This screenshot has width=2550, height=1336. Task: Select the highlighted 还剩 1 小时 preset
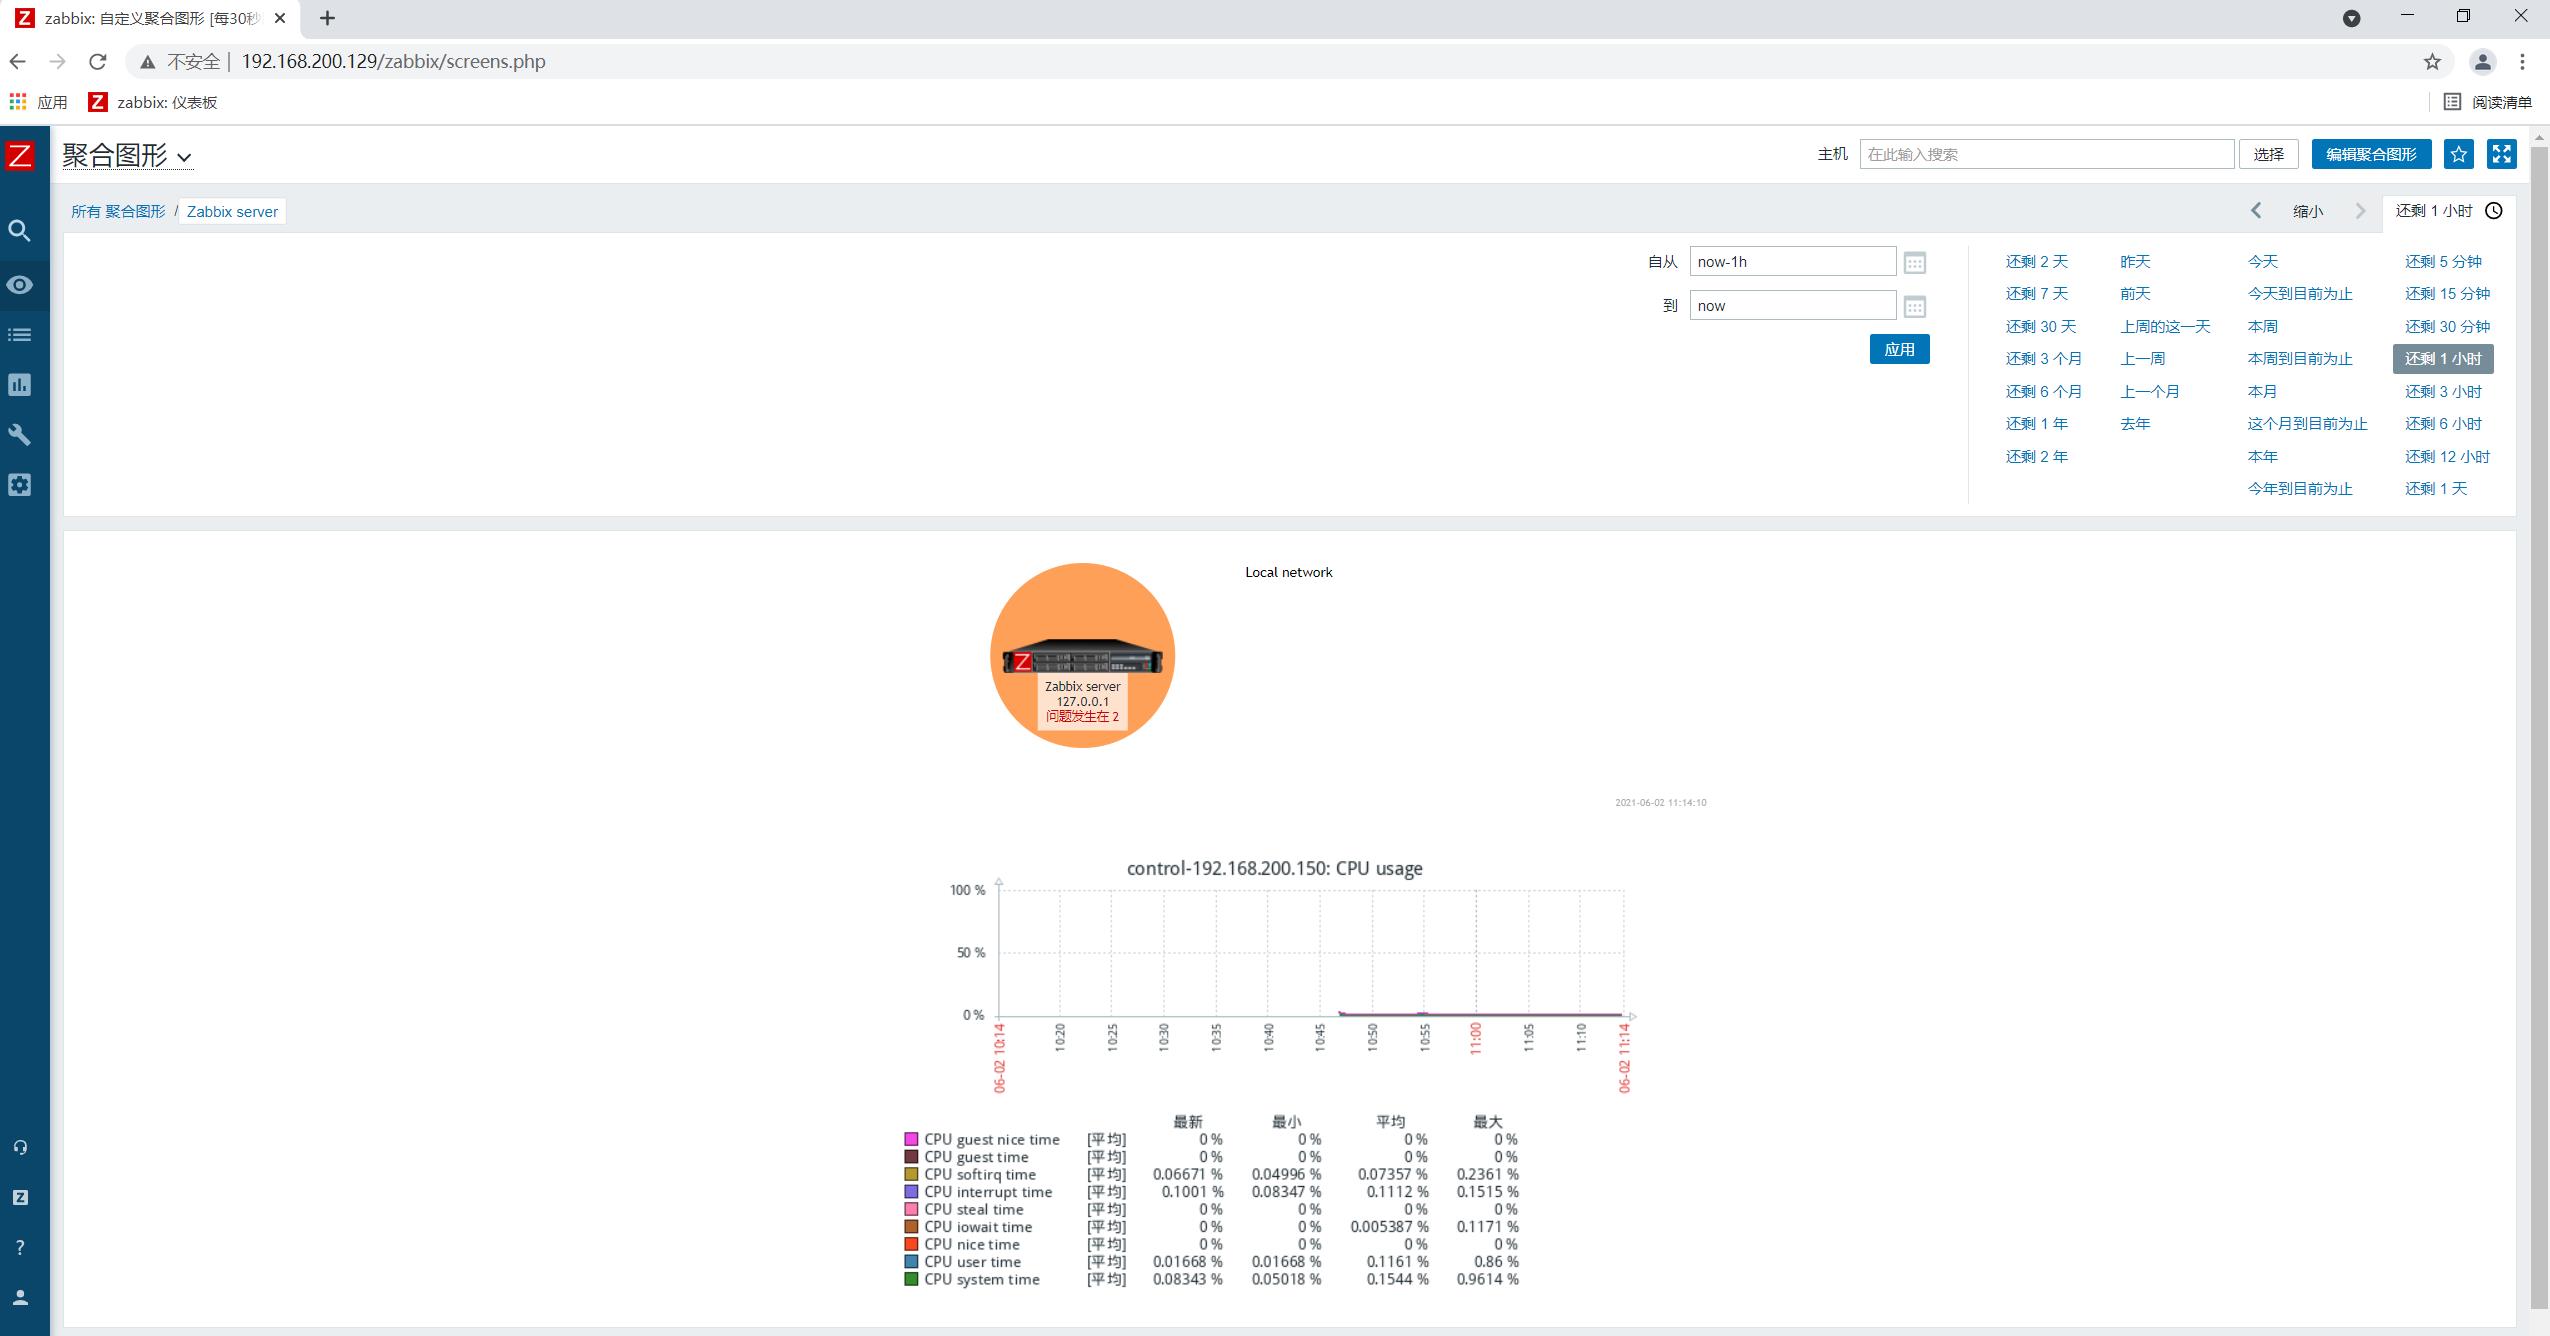(2443, 359)
